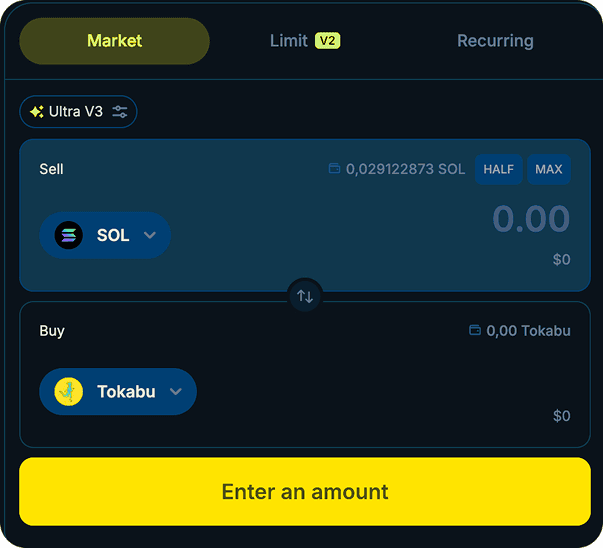This screenshot has height=548, width=603.
Task: Switch to the Market tab
Action: [x=114, y=41]
